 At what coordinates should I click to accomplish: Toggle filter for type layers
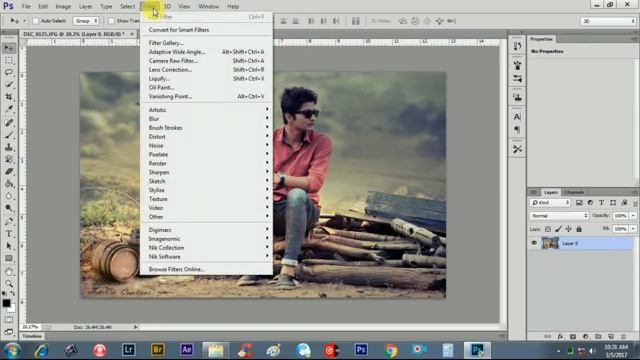coord(601,202)
